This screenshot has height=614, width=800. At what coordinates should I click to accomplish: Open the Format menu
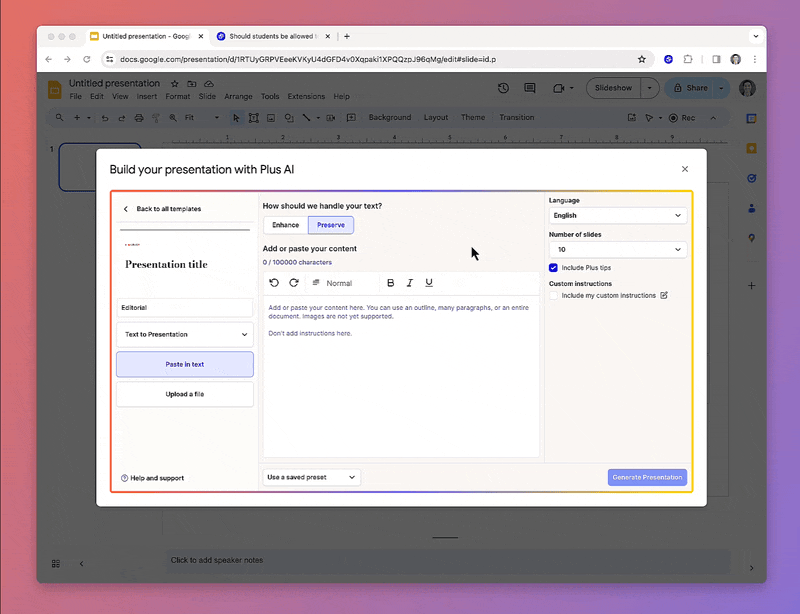pos(178,96)
